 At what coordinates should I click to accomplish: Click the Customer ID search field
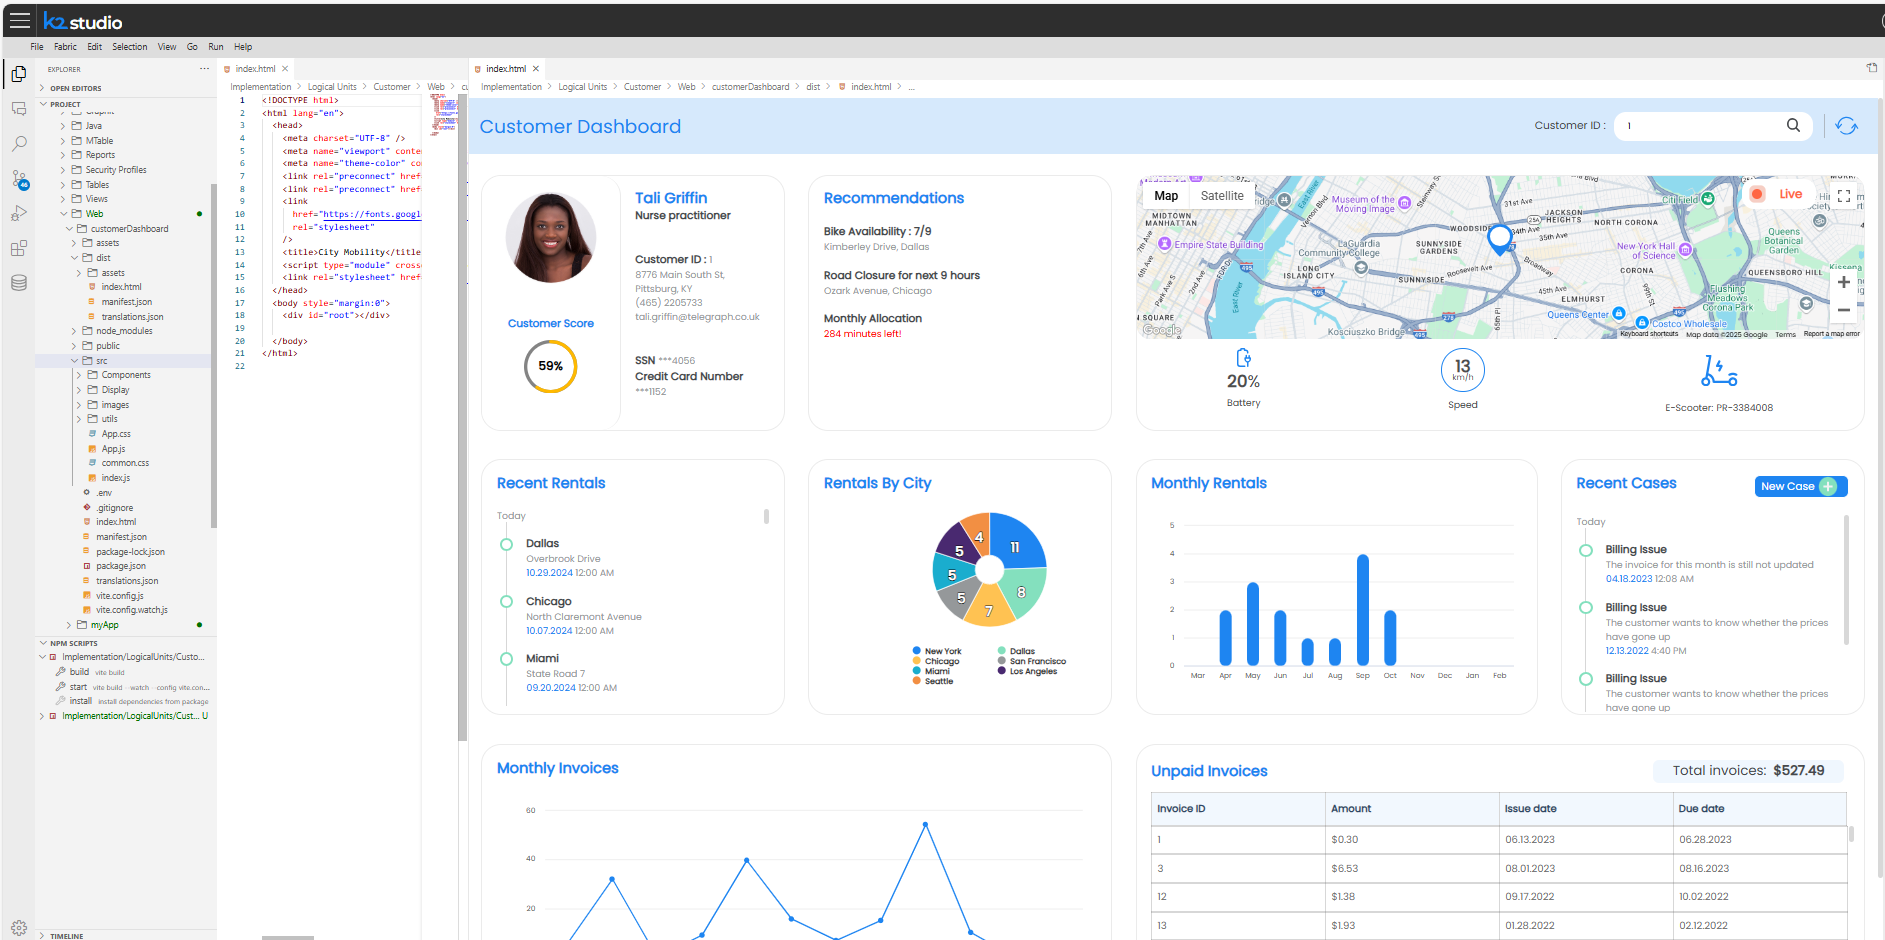click(1700, 126)
